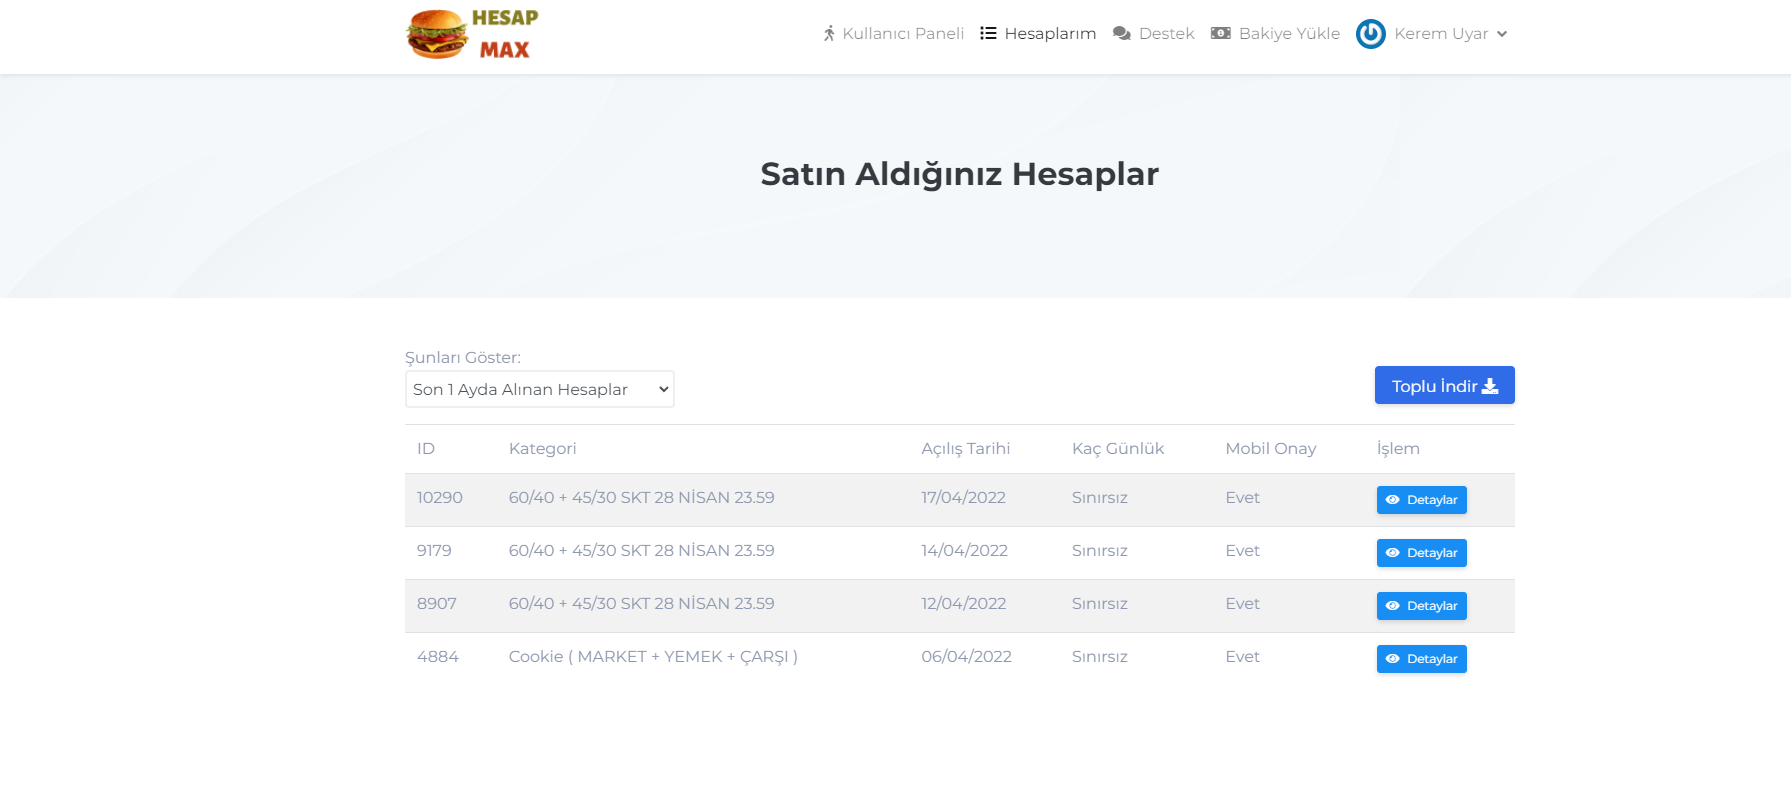
Task: Click the banknote icon beside Bakiye Yükle
Action: point(1221,33)
